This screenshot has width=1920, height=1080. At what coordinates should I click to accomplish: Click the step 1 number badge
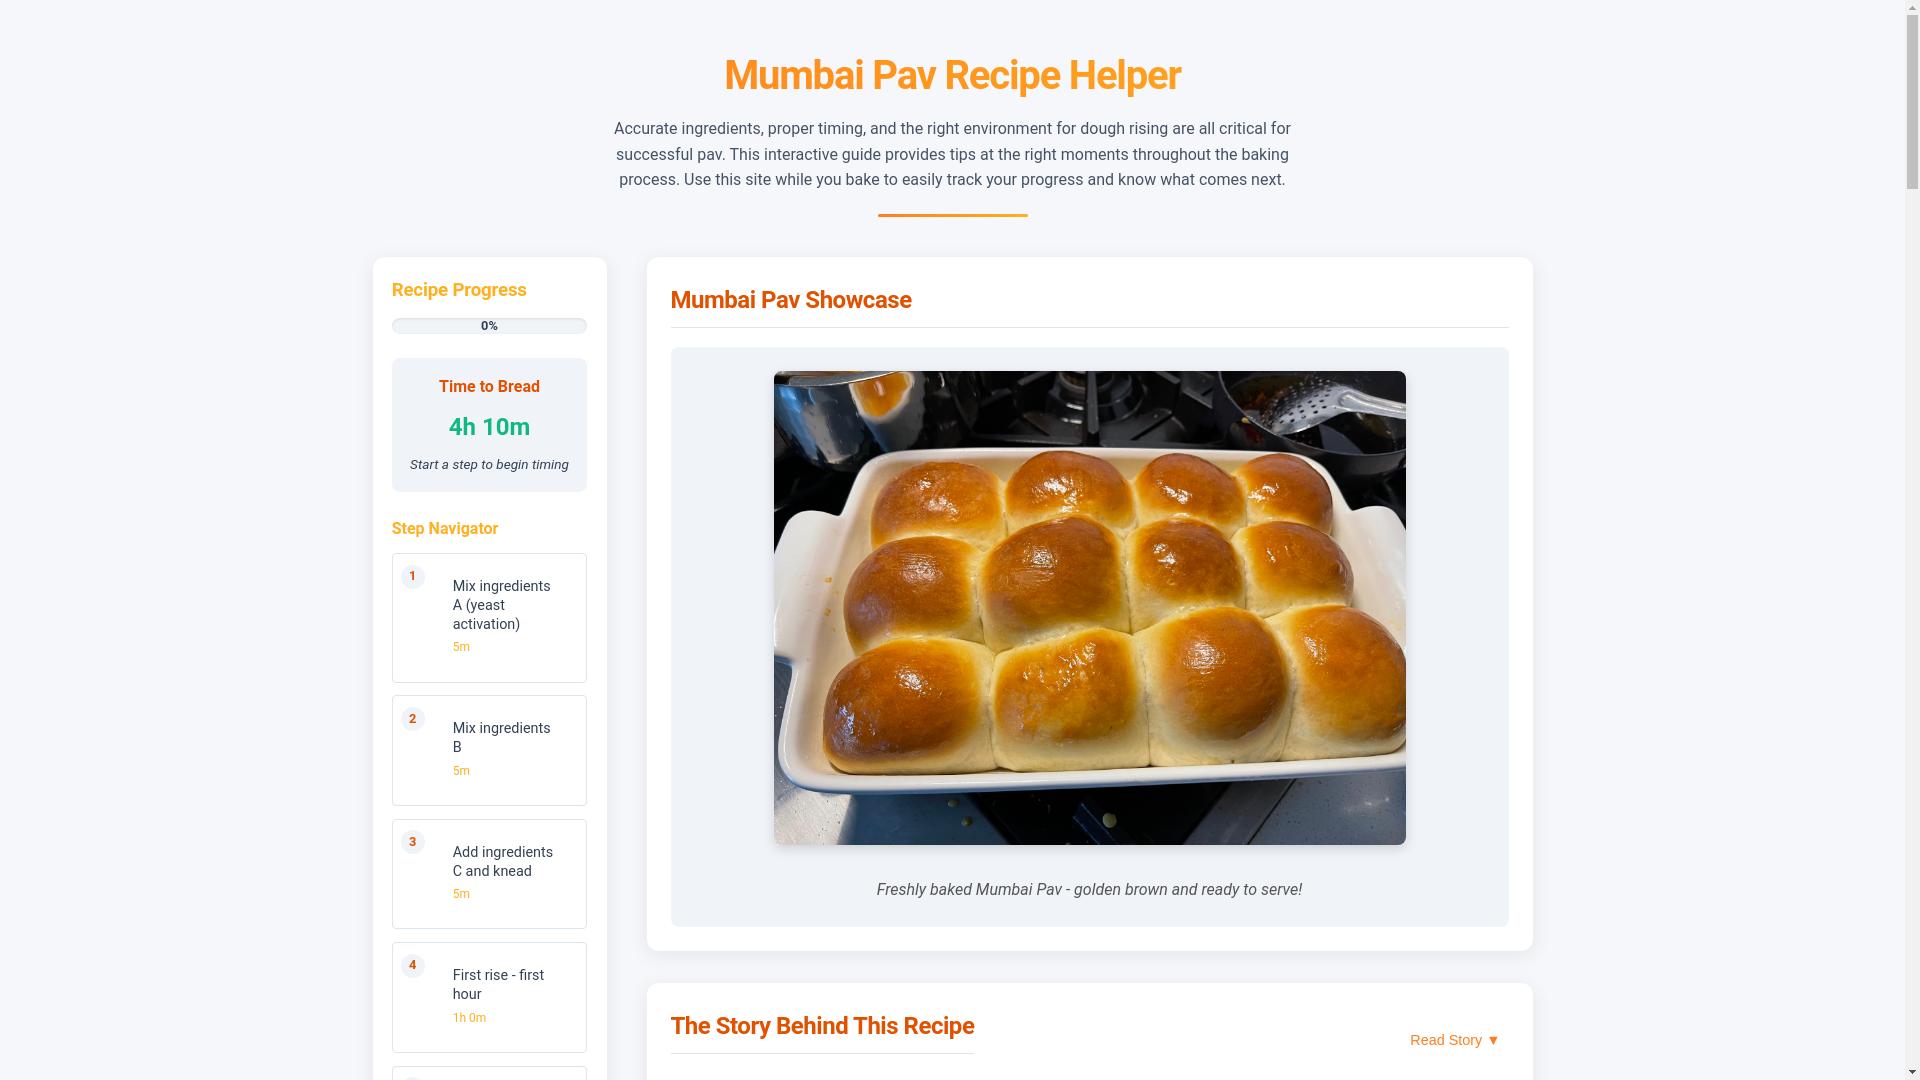(412, 577)
